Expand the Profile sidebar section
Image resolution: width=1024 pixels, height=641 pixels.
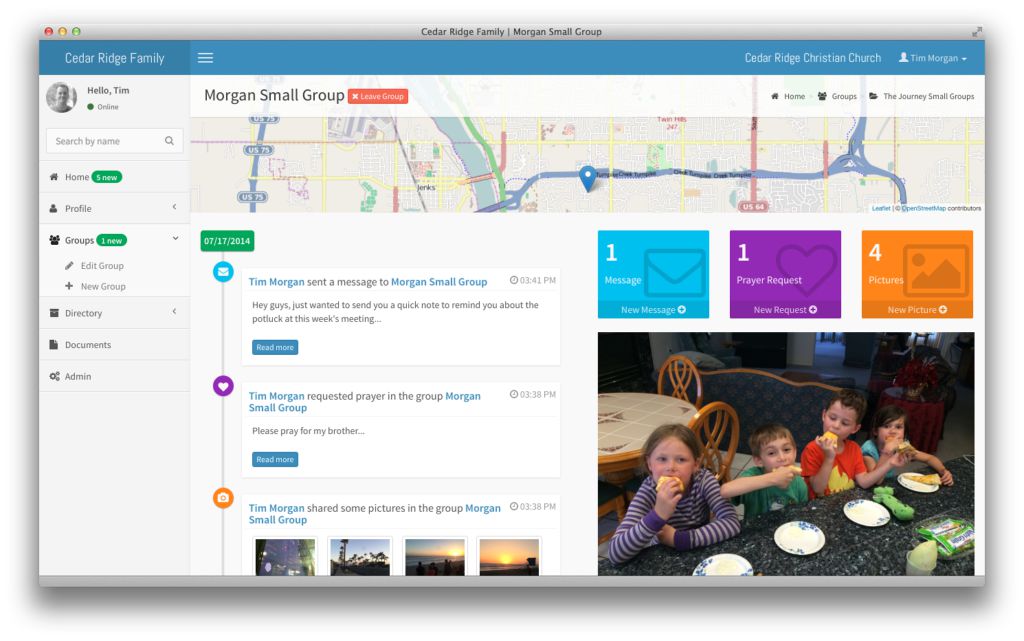coord(78,208)
